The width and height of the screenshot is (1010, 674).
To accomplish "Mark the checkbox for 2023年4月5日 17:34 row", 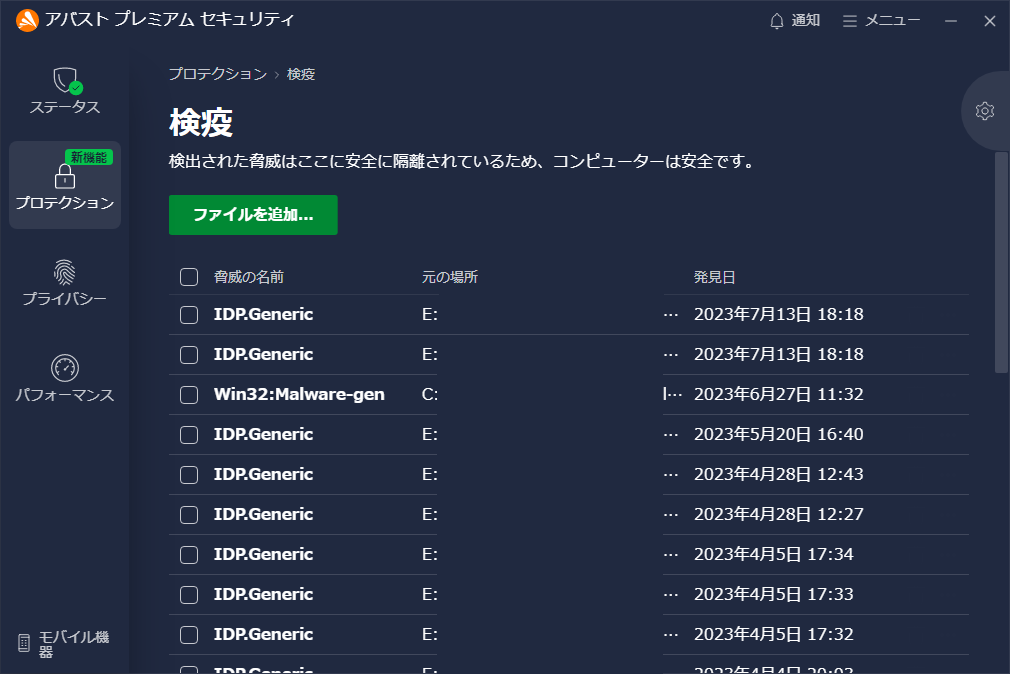I will pos(189,554).
